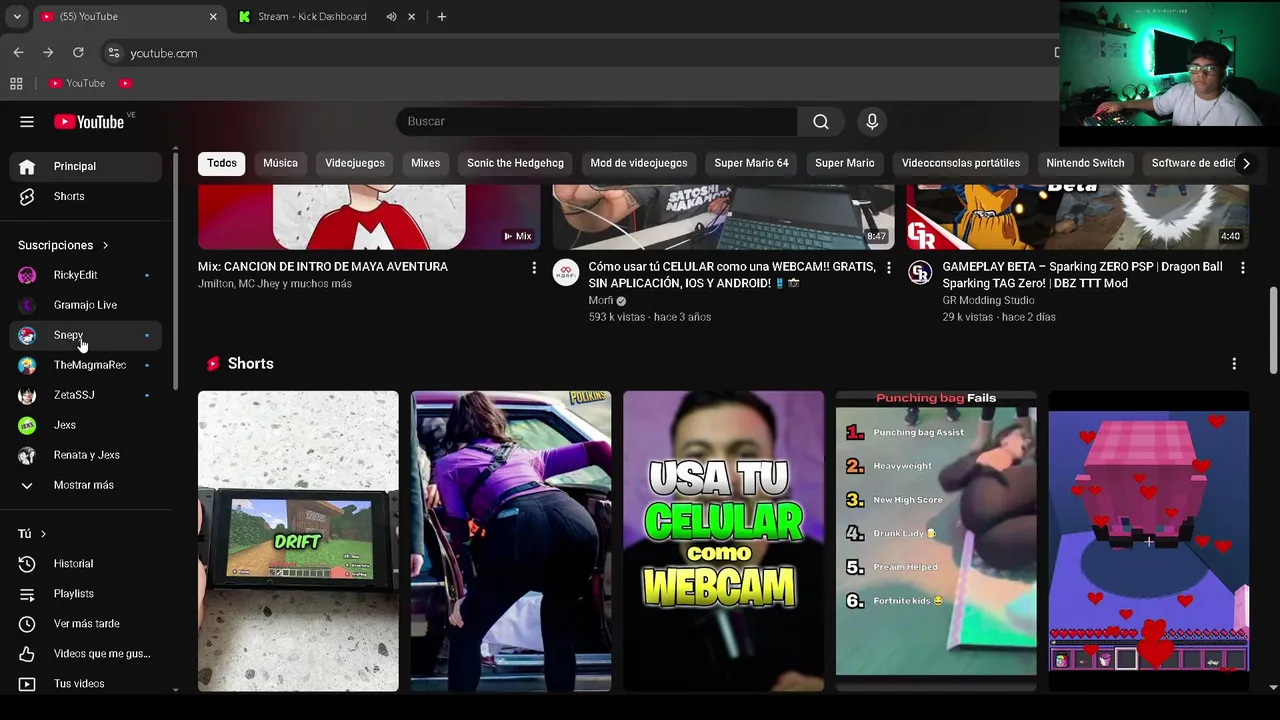Select Mod de videojuegos chip
The image size is (1280, 720).
(639, 163)
